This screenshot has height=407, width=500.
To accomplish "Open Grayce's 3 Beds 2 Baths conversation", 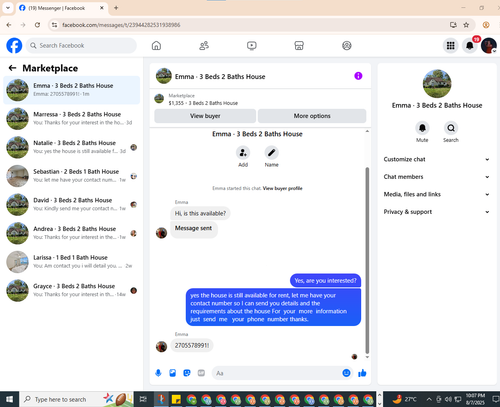I will (x=72, y=291).
